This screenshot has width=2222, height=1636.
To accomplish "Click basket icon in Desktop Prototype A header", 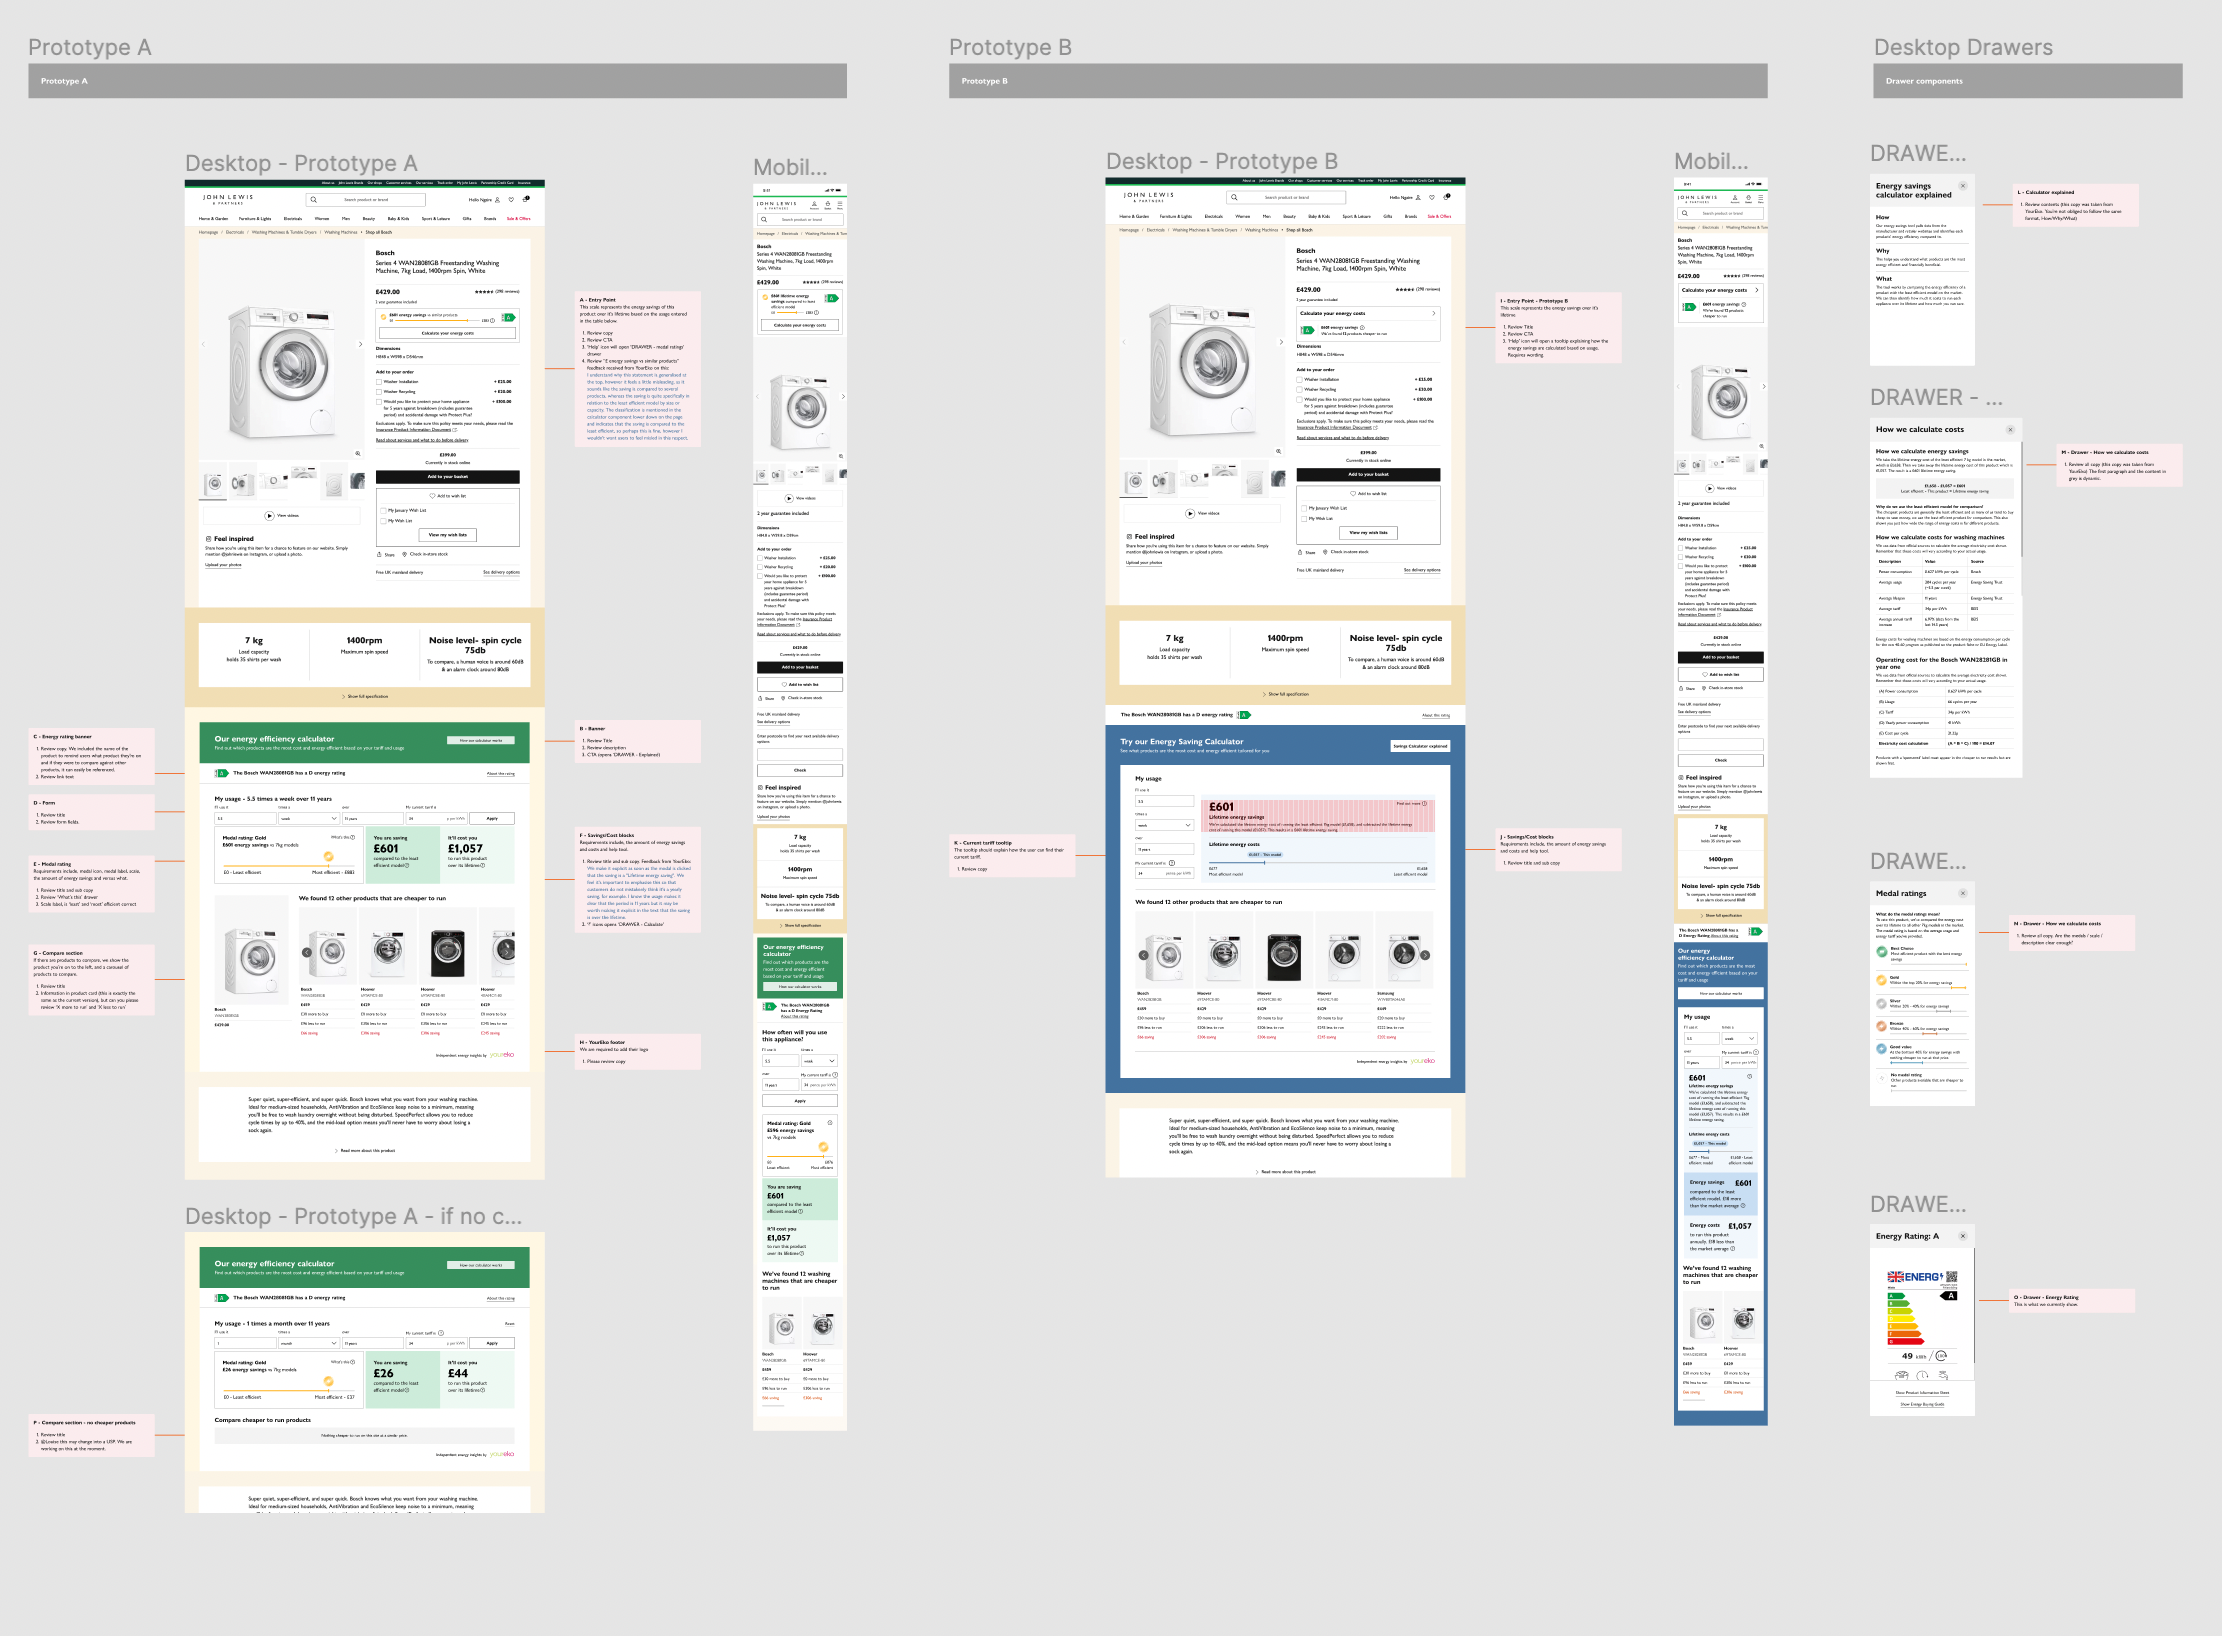I will (526, 199).
